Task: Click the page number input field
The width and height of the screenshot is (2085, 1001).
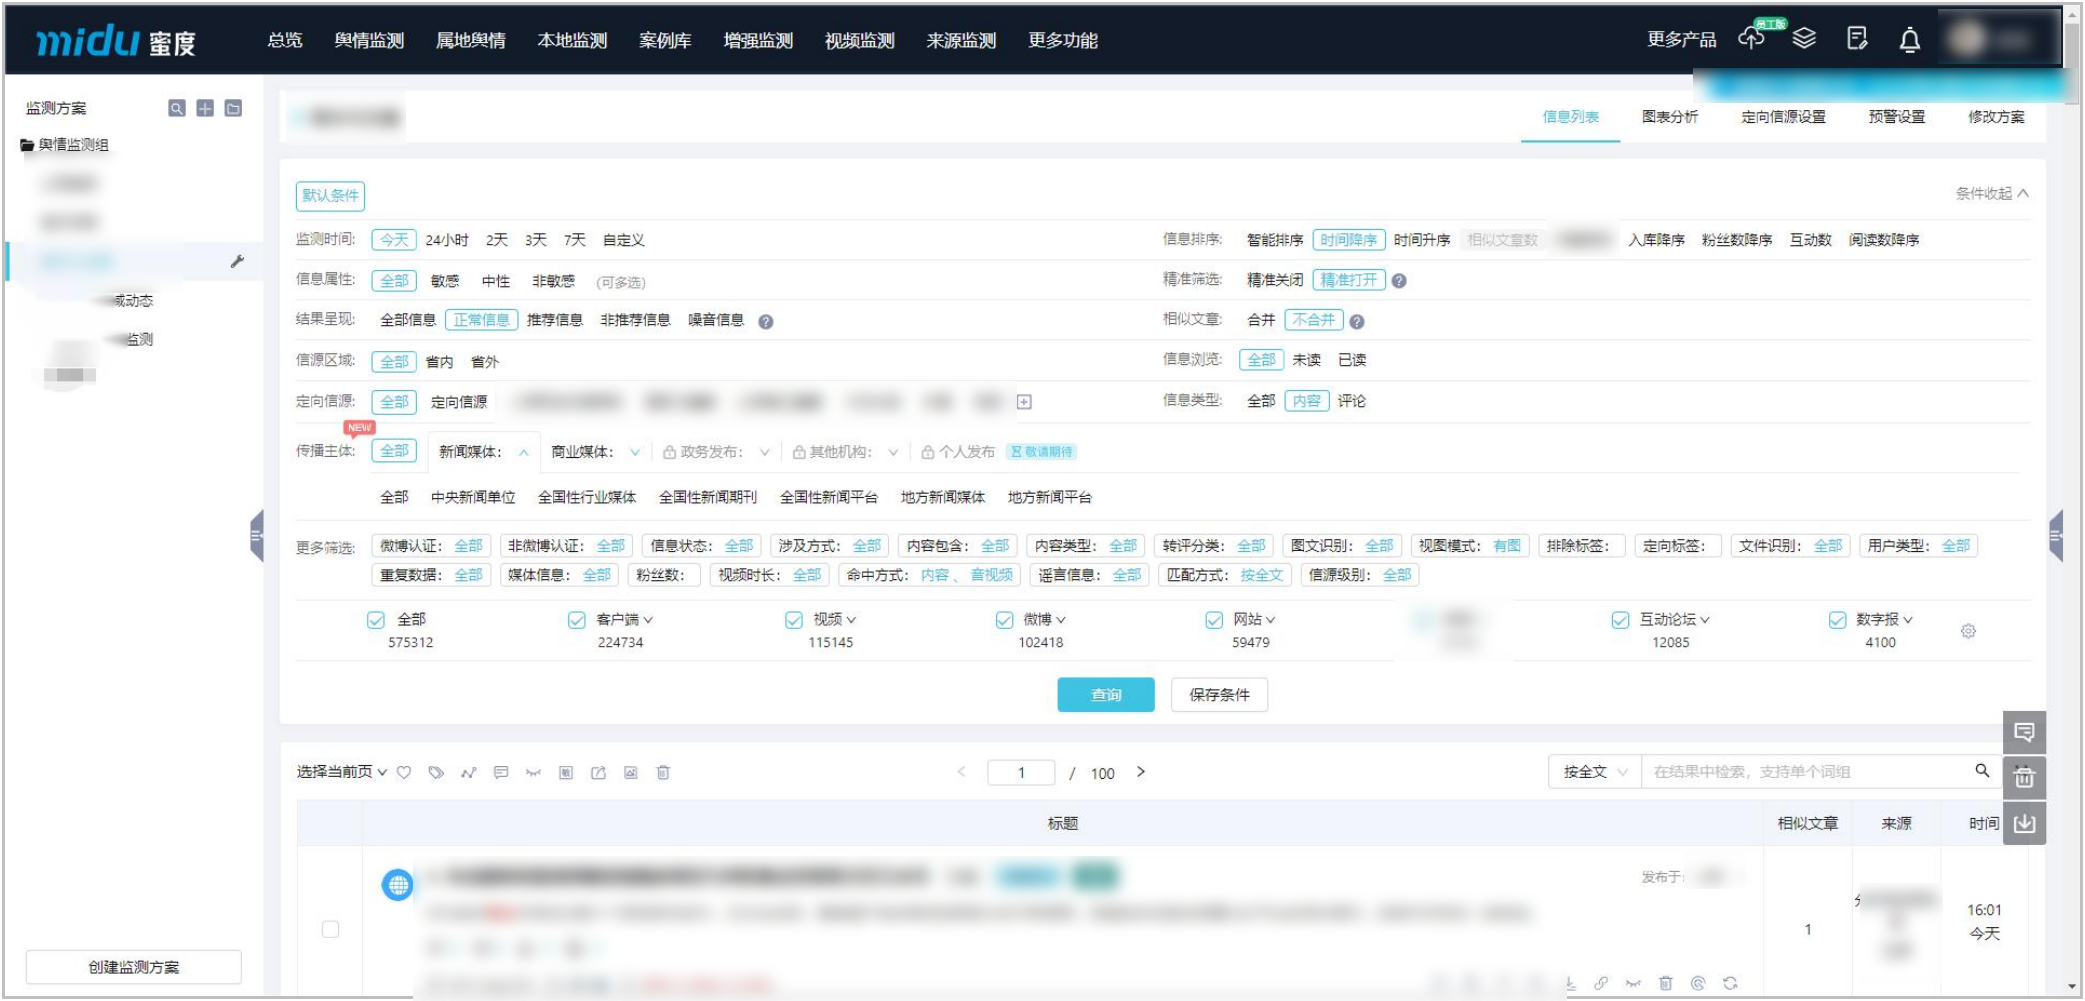Action: click(x=1021, y=772)
